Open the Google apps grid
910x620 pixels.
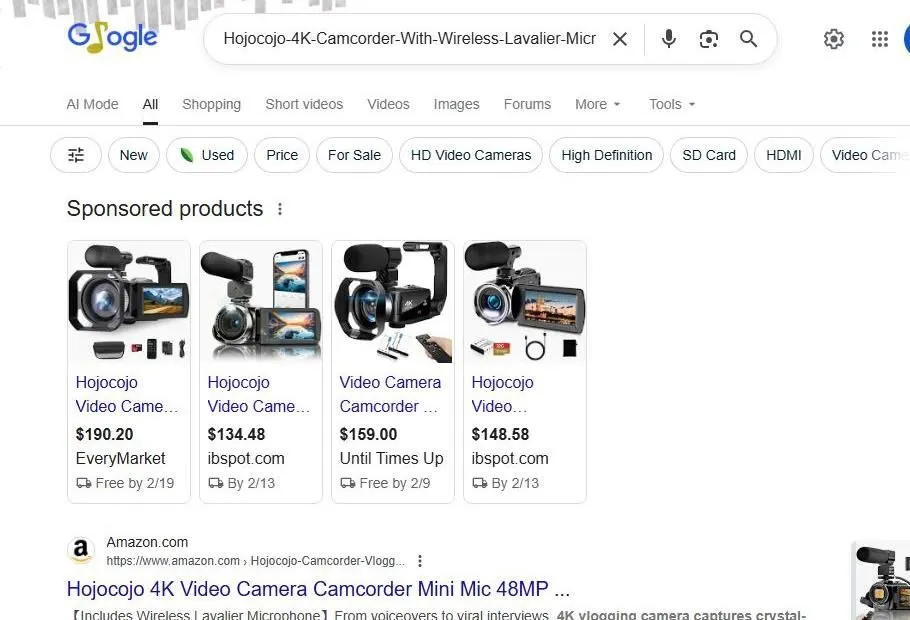pos(879,38)
